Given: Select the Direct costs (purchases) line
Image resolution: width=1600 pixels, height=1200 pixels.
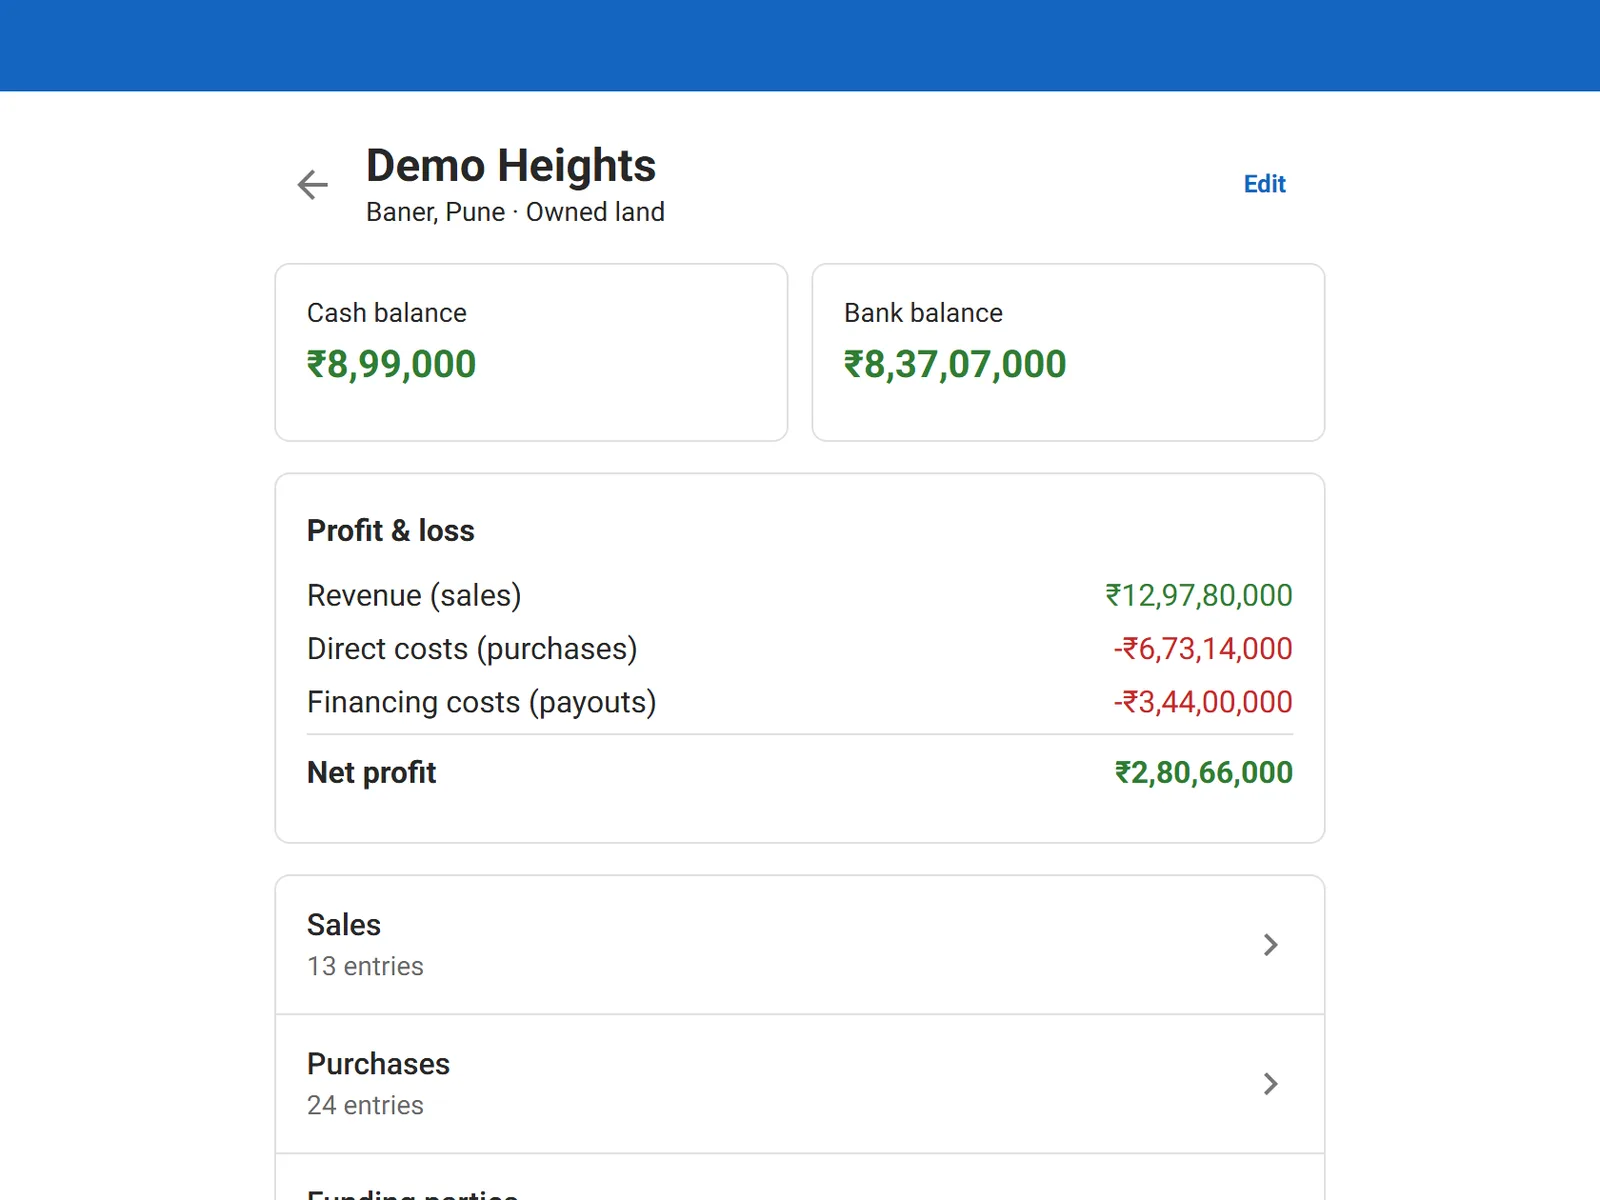Looking at the screenshot, I should coord(800,648).
